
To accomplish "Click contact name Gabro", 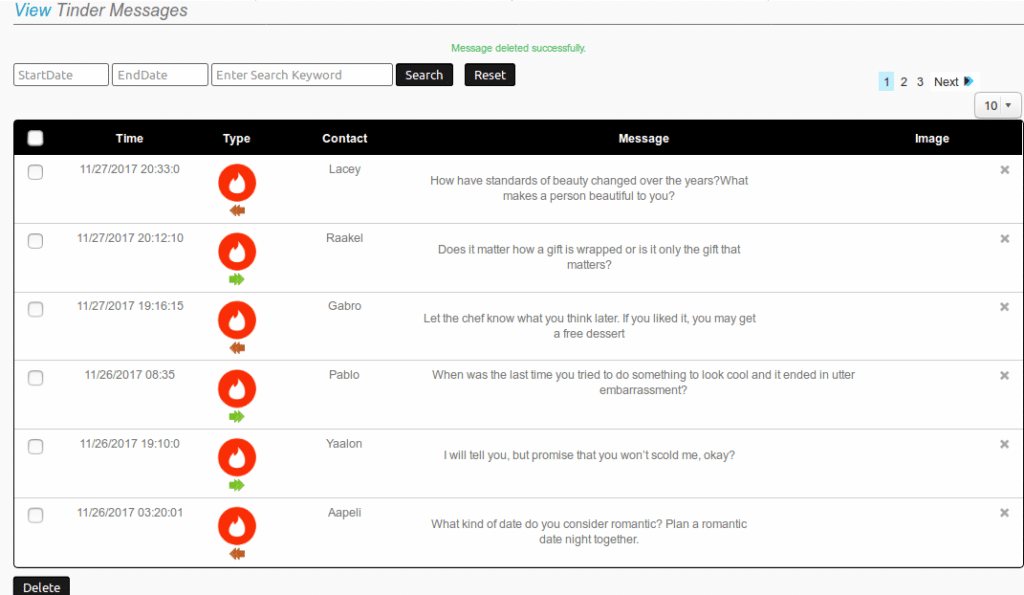I will [x=345, y=306].
